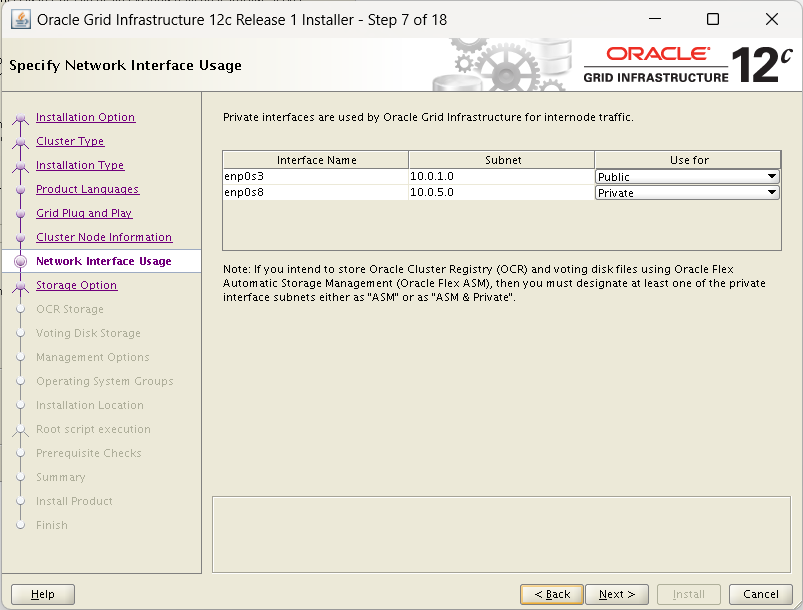Click the Next button
The image size is (803, 610).
(x=617, y=594)
